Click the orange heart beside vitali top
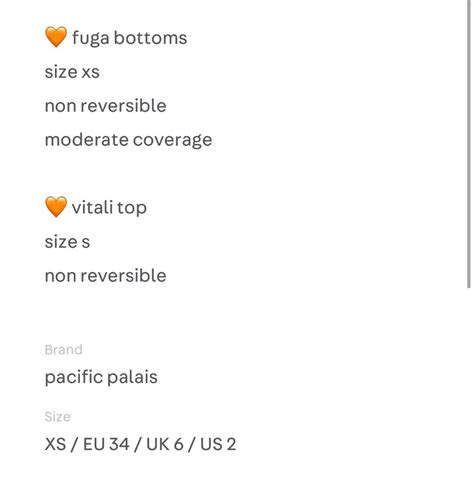Screen dimensions: 474x477 pos(56,207)
